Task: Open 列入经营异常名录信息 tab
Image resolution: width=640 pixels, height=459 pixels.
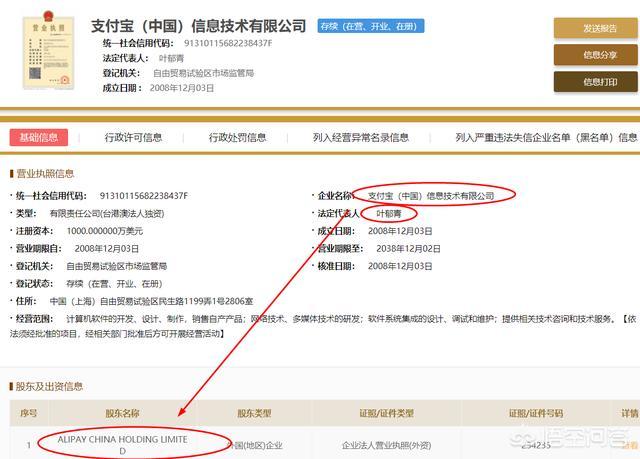Action: pos(361,137)
